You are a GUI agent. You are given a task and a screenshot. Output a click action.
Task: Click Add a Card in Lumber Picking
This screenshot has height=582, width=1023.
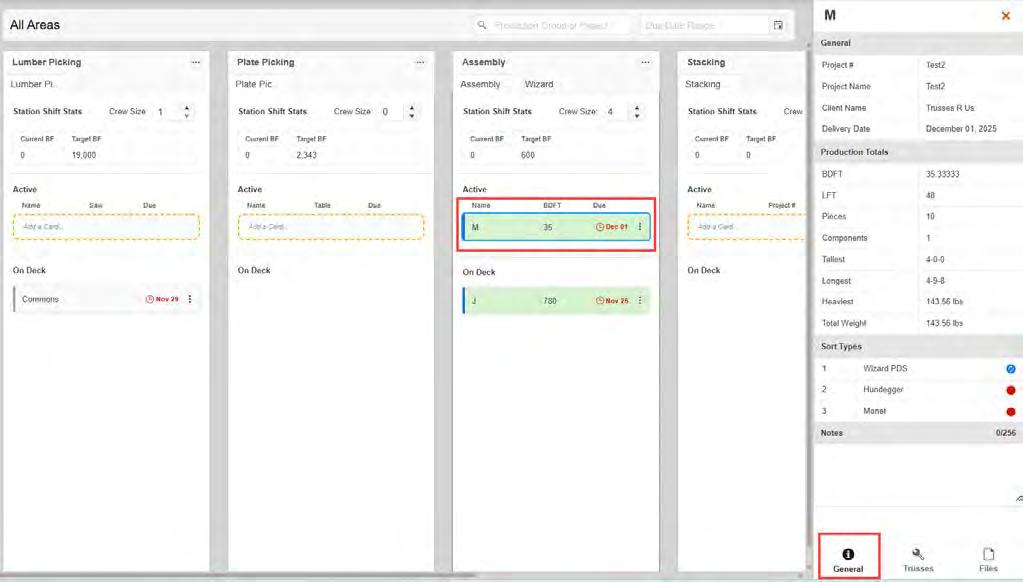pos(106,227)
